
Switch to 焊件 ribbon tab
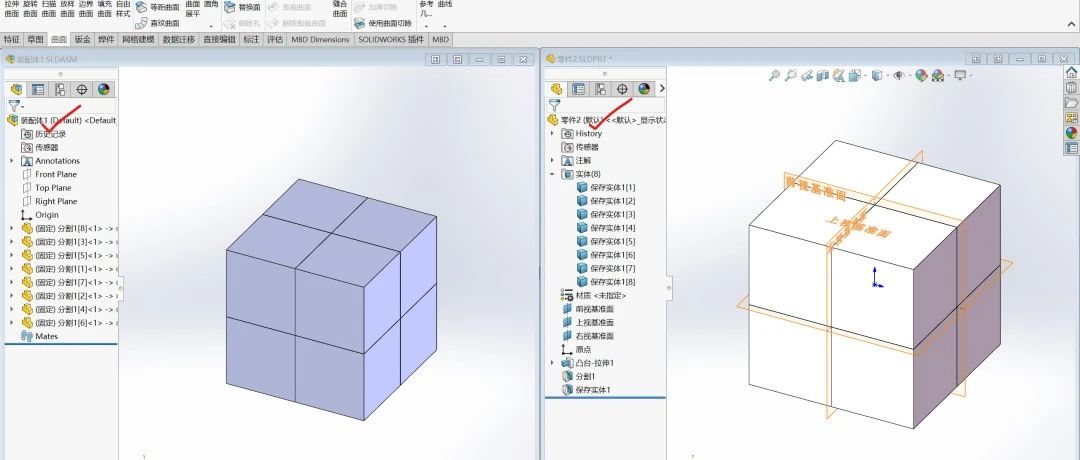[106, 40]
